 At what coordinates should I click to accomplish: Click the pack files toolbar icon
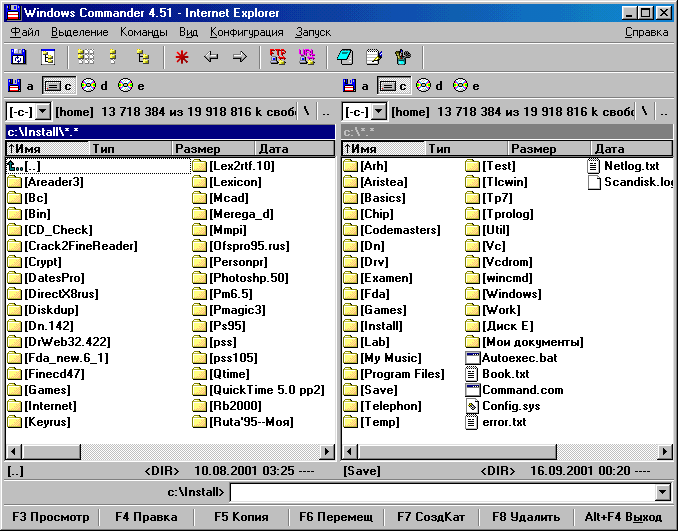(345, 57)
